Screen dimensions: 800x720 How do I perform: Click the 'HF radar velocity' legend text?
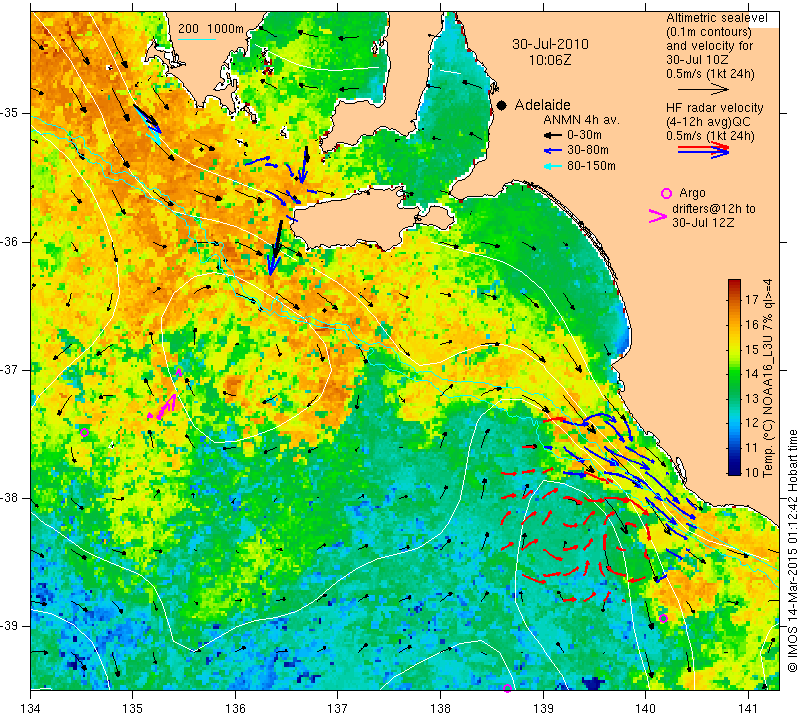pyautogui.click(x=714, y=108)
